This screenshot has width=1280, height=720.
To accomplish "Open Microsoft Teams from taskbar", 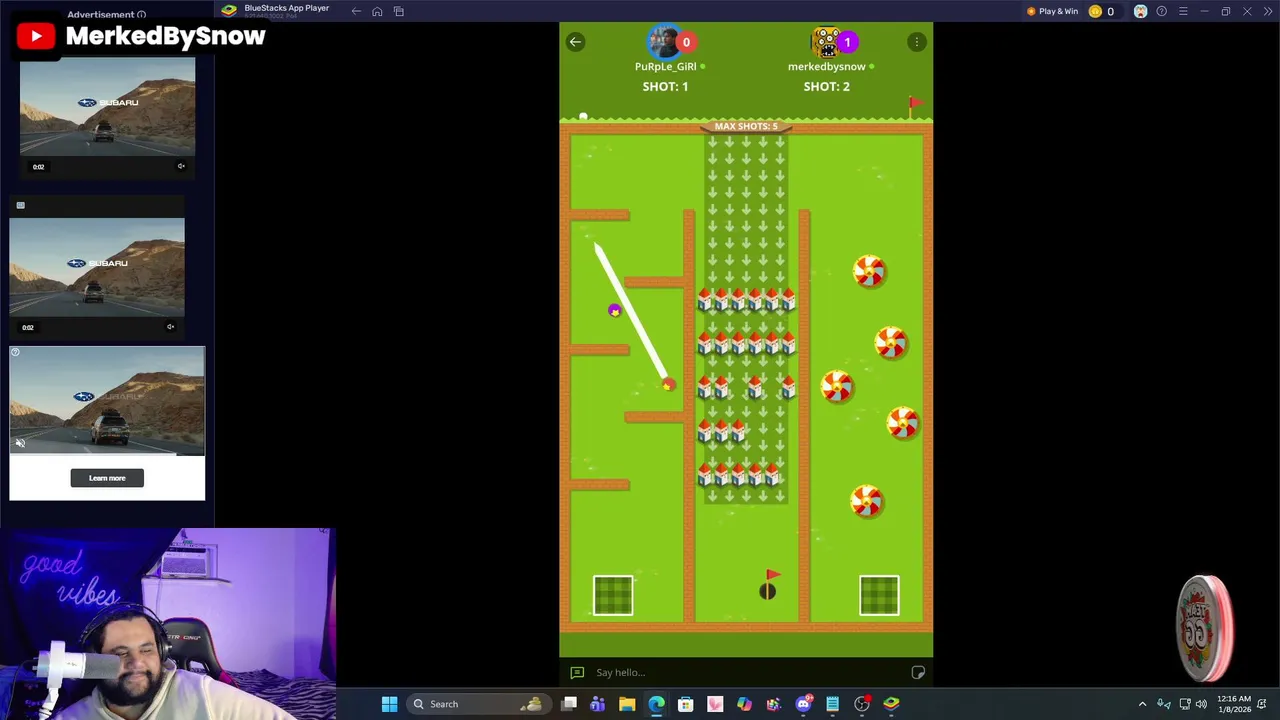I will [x=598, y=704].
